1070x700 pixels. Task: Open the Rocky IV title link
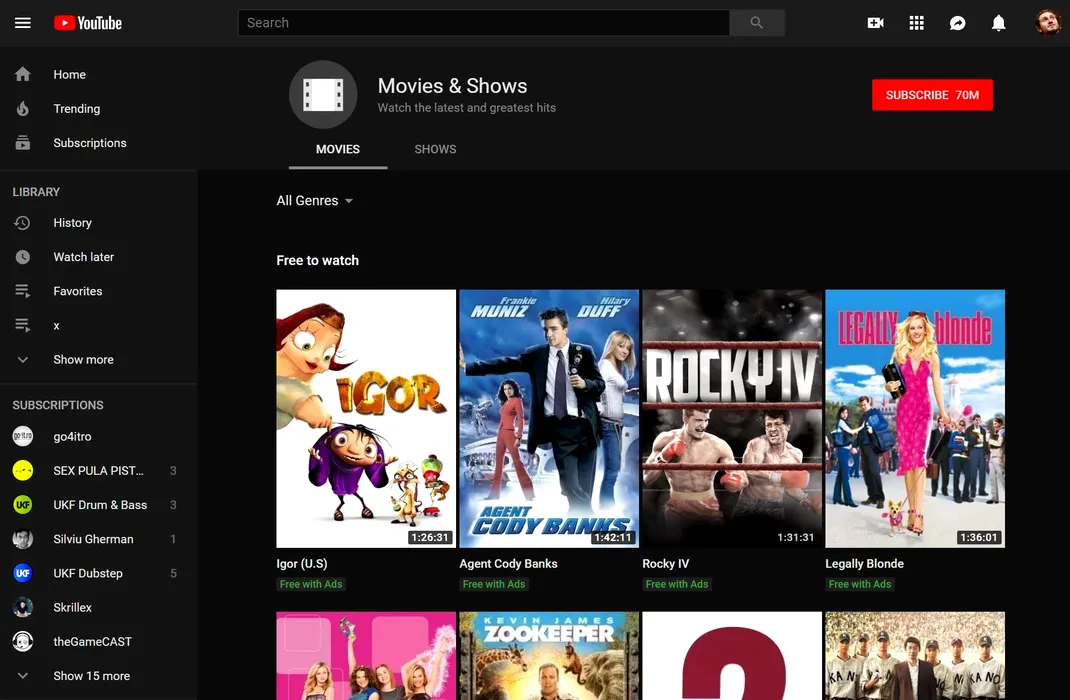coord(665,564)
